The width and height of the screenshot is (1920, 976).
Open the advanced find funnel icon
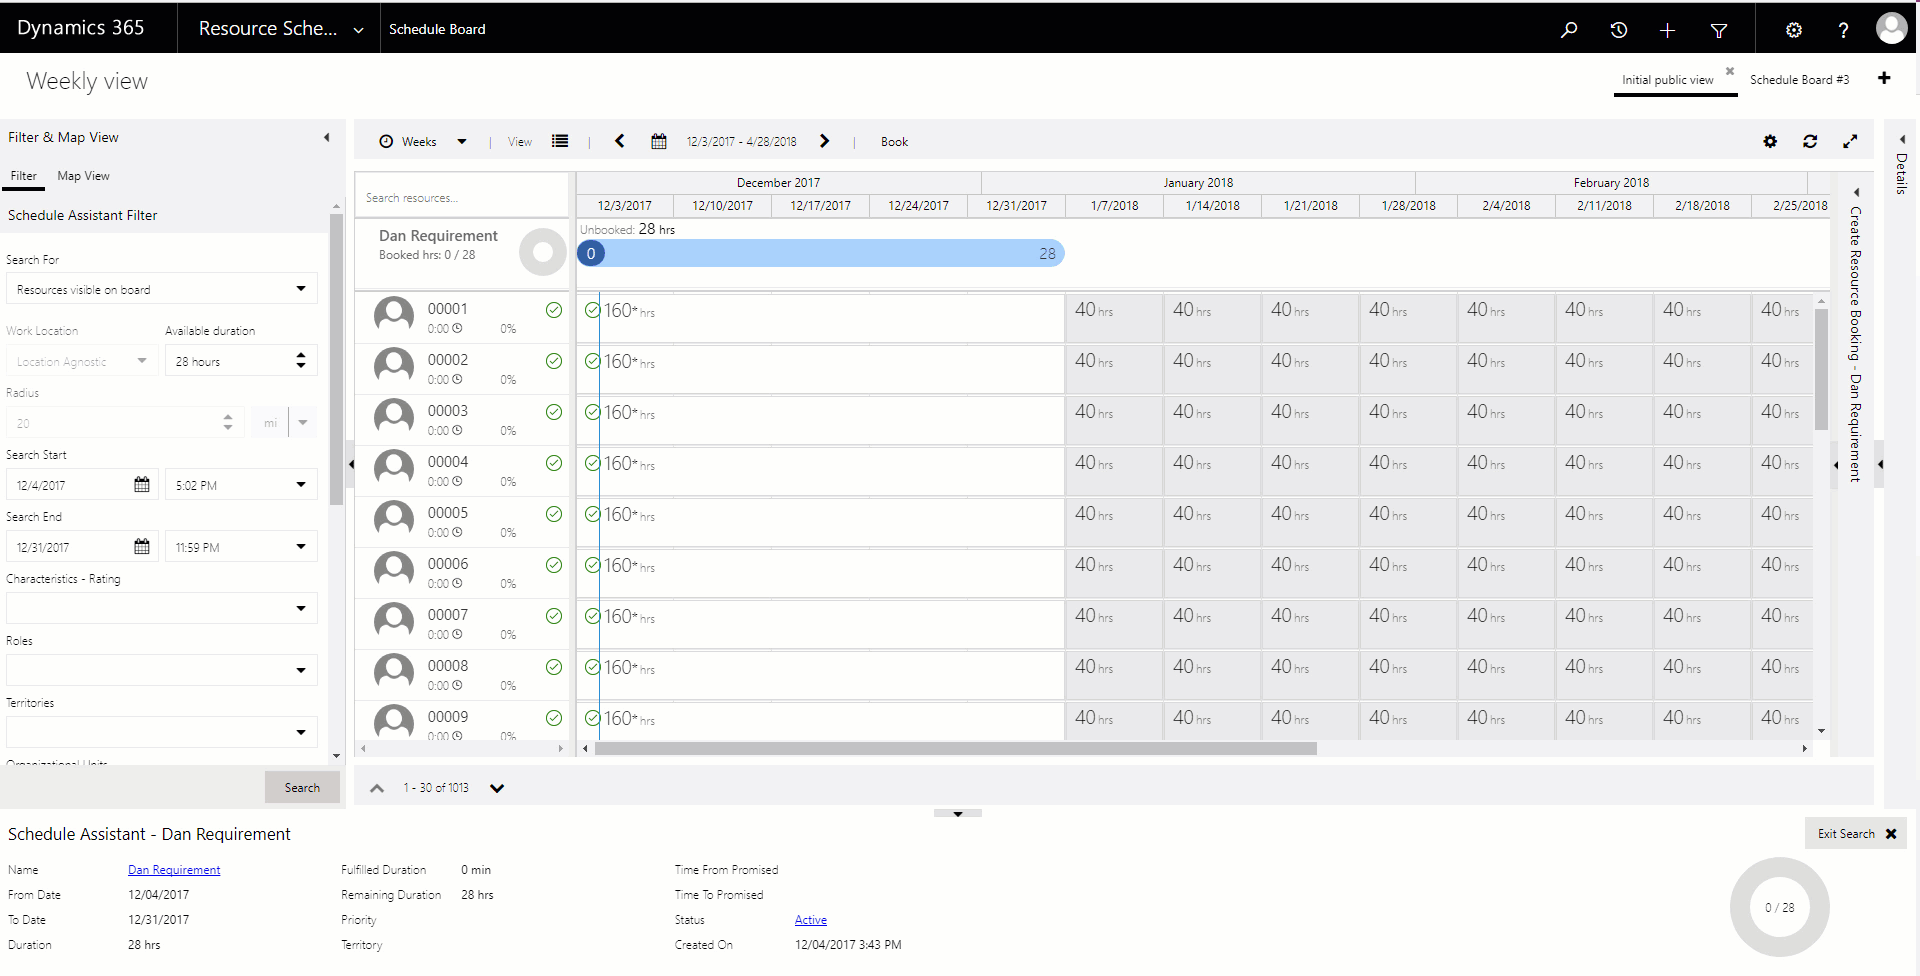tap(1719, 30)
